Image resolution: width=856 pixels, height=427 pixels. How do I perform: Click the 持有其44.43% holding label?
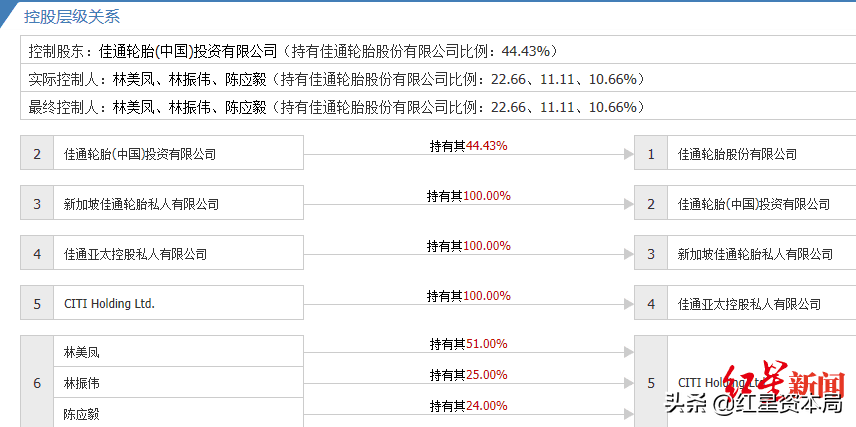[468, 145]
